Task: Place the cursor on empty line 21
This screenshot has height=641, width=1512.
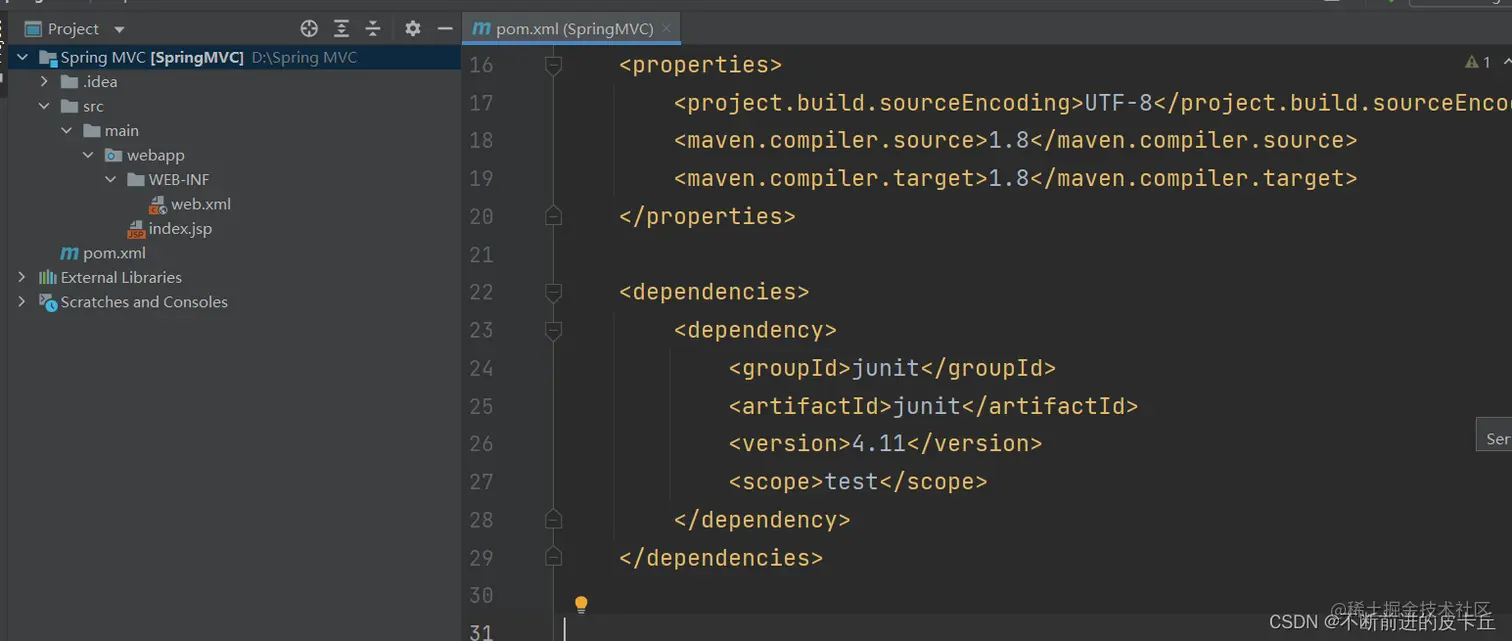Action: pyautogui.click(x=1040, y=254)
